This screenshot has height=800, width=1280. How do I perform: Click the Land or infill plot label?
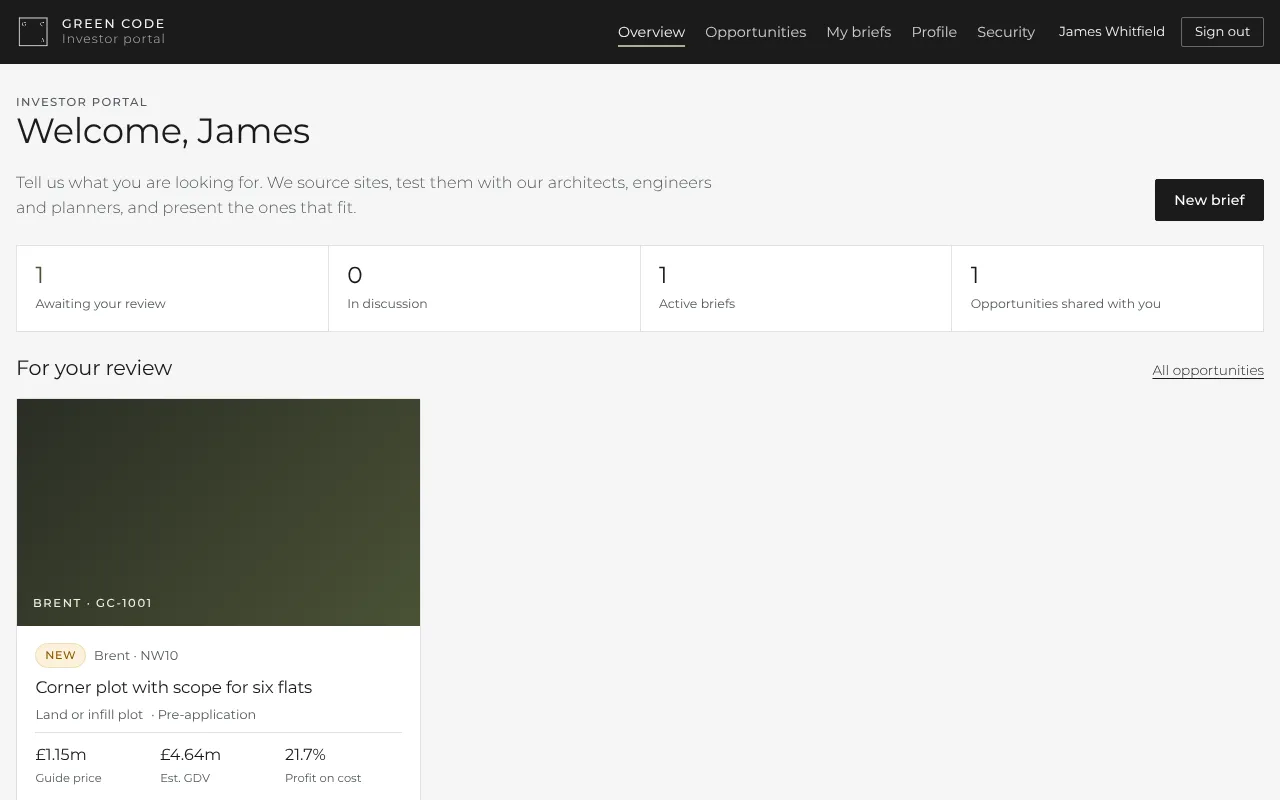pyautogui.click(x=89, y=715)
